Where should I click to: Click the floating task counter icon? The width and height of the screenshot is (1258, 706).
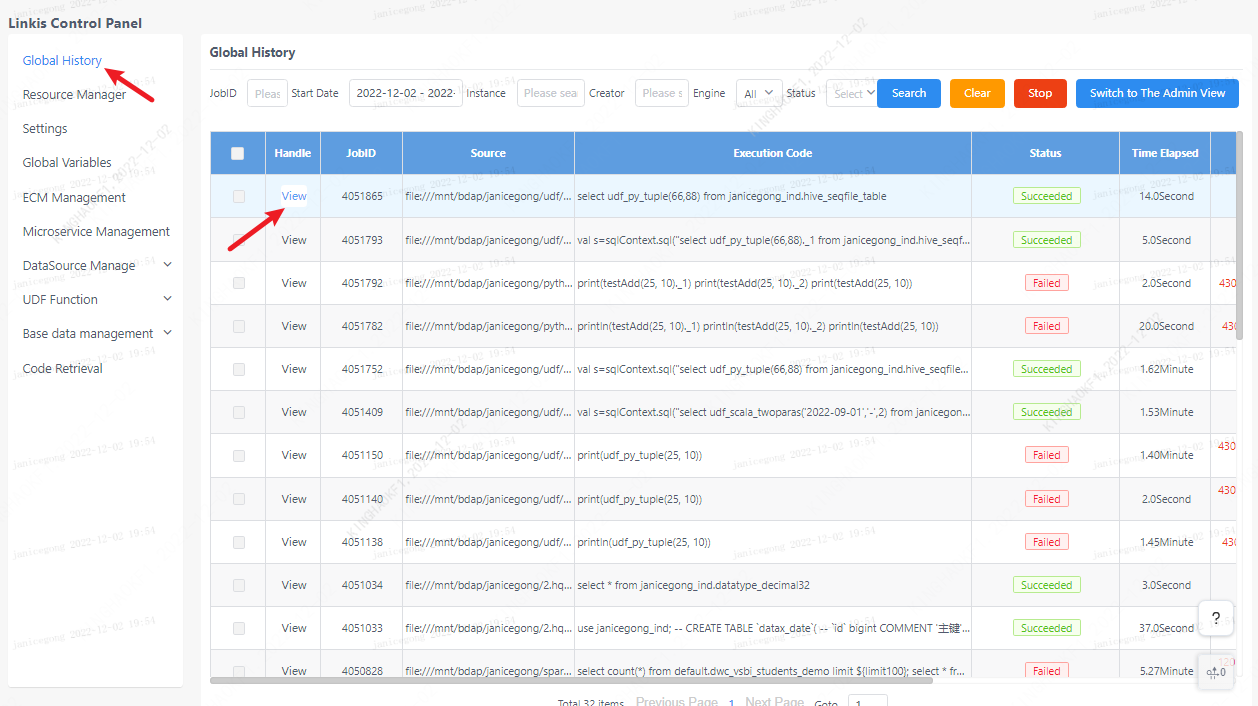(x=1215, y=671)
